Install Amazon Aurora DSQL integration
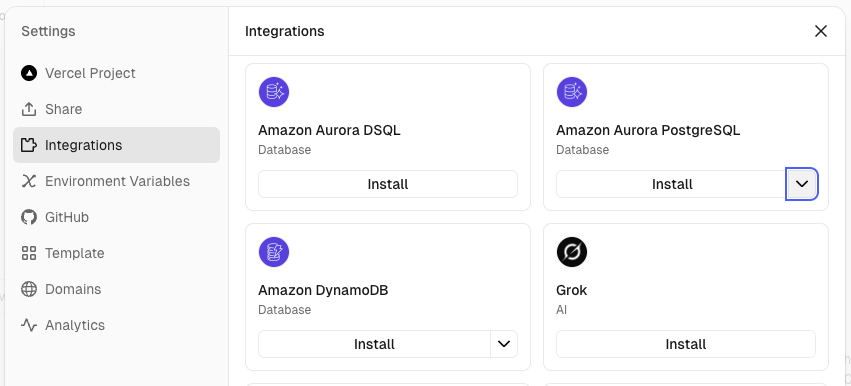This screenshot has height=386, width=851. pos(388,184)
